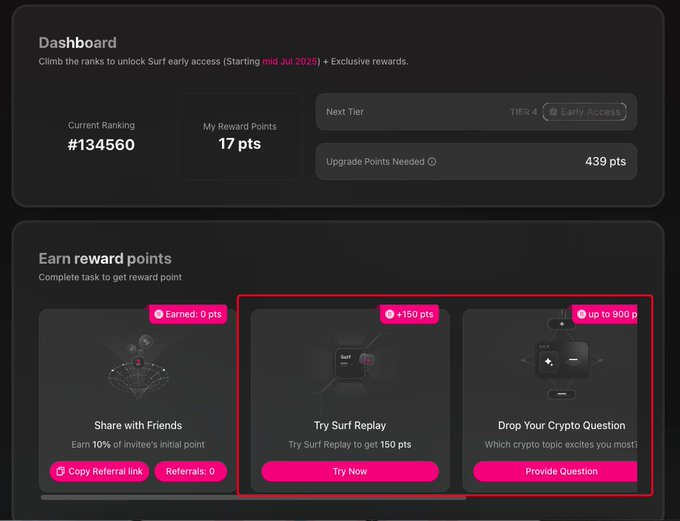Click the Upgrade Points Needed 439 pts row
The height and width of the screenshot is (521, 680).
click(476, 161)
